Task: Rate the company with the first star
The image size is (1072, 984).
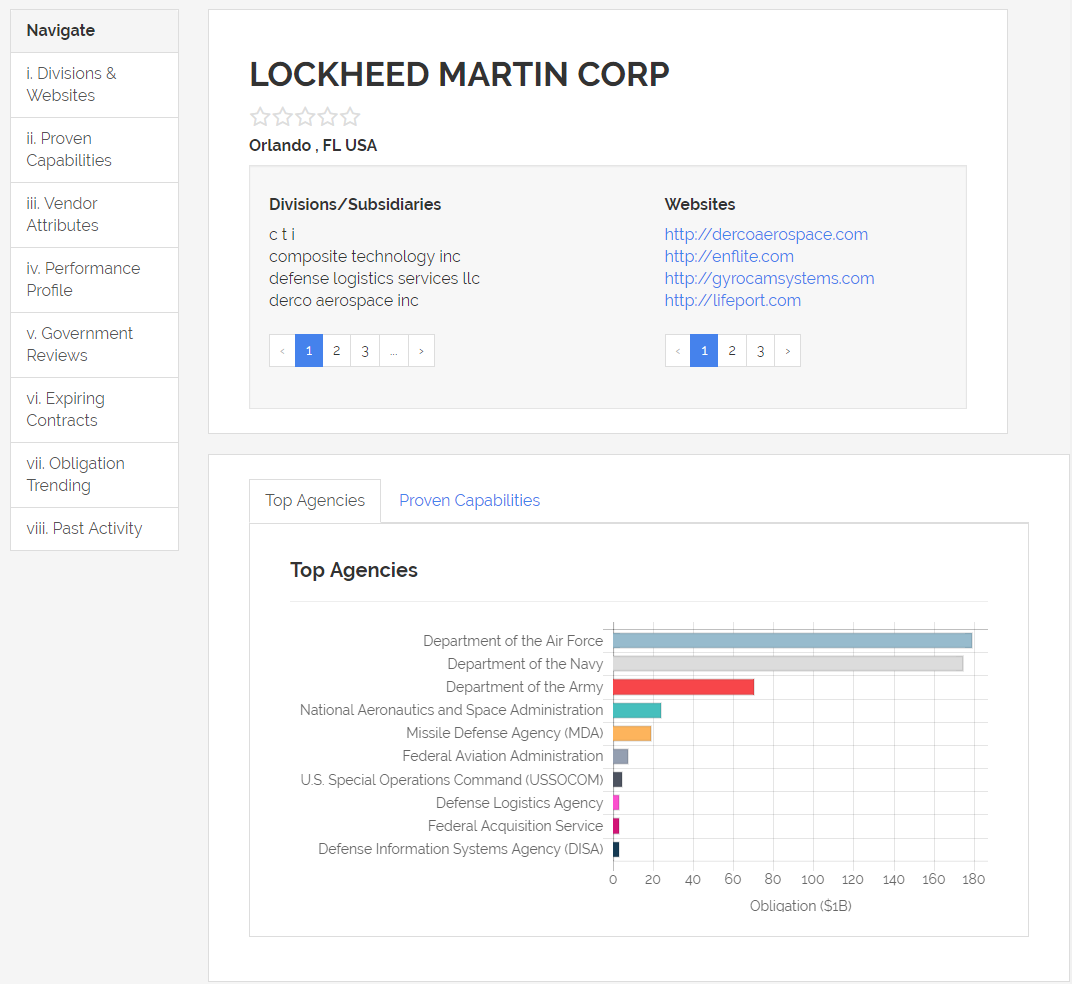Action: (260, 117)
